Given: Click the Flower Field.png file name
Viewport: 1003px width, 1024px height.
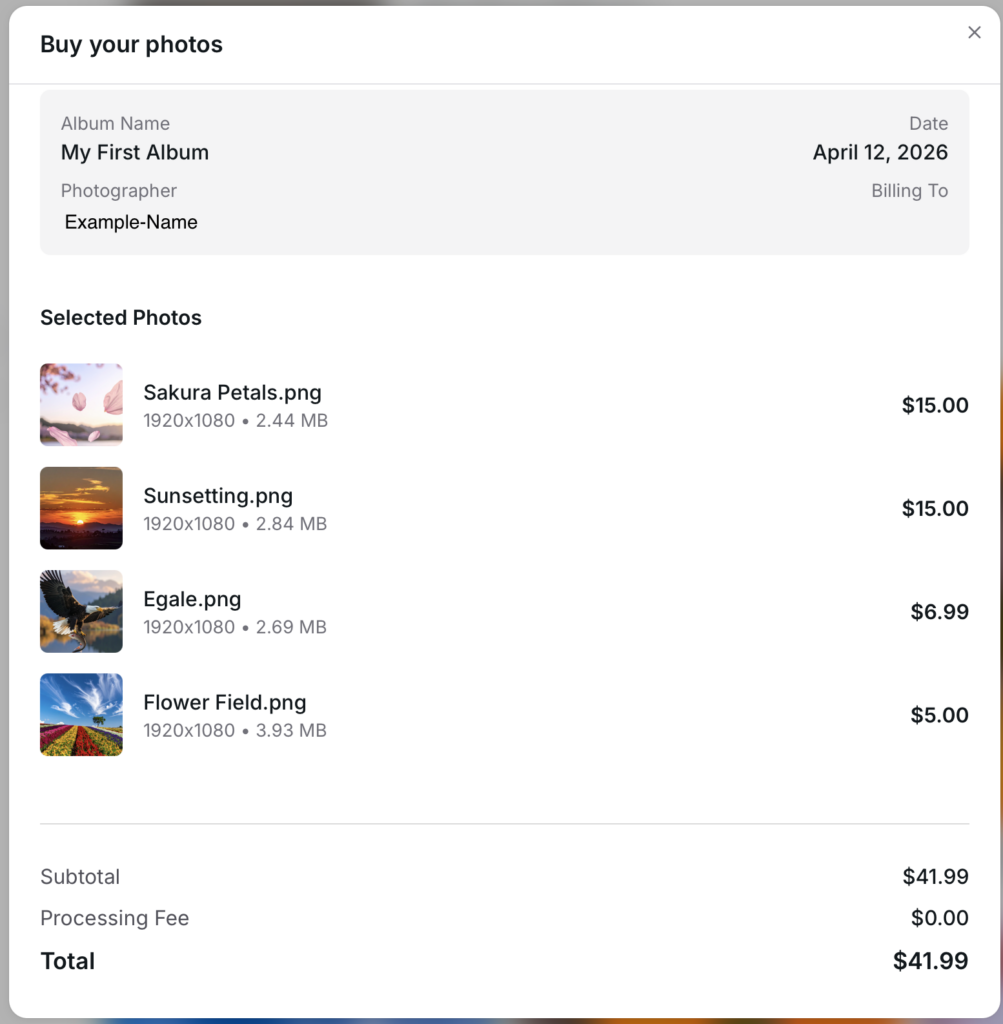Looking at the screenshot, I should click(x=225, y=702).
